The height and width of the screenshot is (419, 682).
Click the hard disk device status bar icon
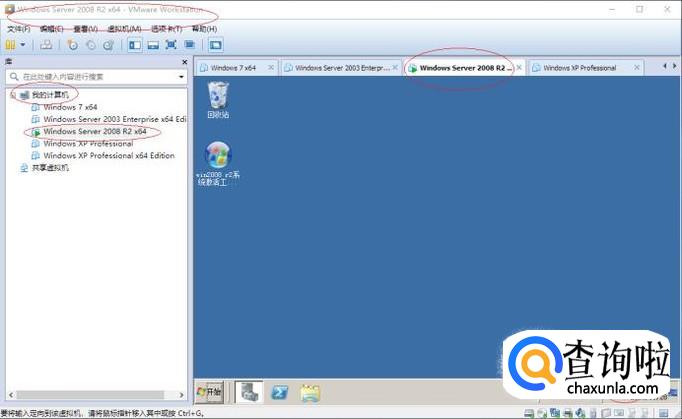(x=529, y=413)
